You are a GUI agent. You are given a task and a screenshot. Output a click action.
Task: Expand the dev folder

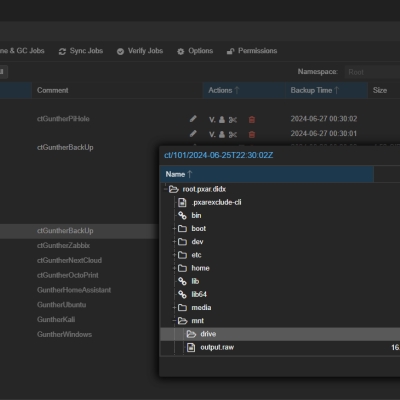coord(174,242)
